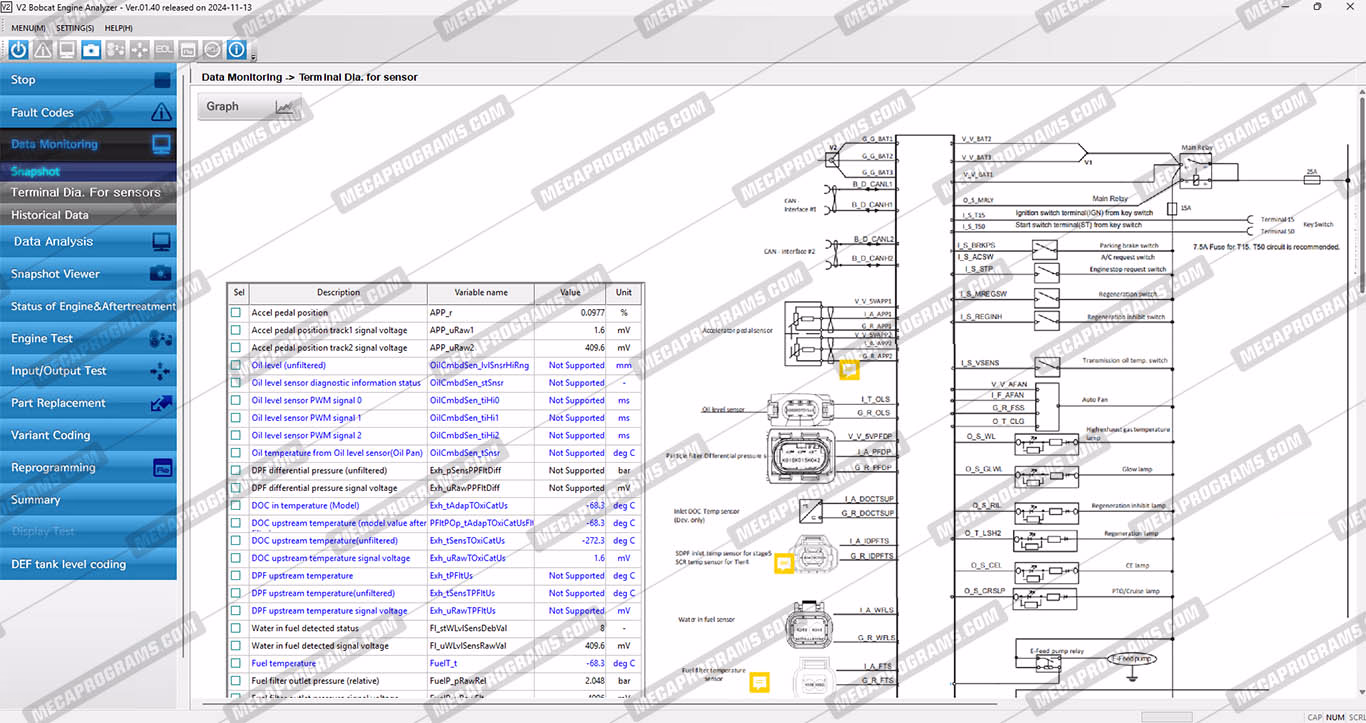This screenshot has height=723, width=1366.
Task: Open Reprogramming in the sidebar
Action: click(x=88, y=468)
